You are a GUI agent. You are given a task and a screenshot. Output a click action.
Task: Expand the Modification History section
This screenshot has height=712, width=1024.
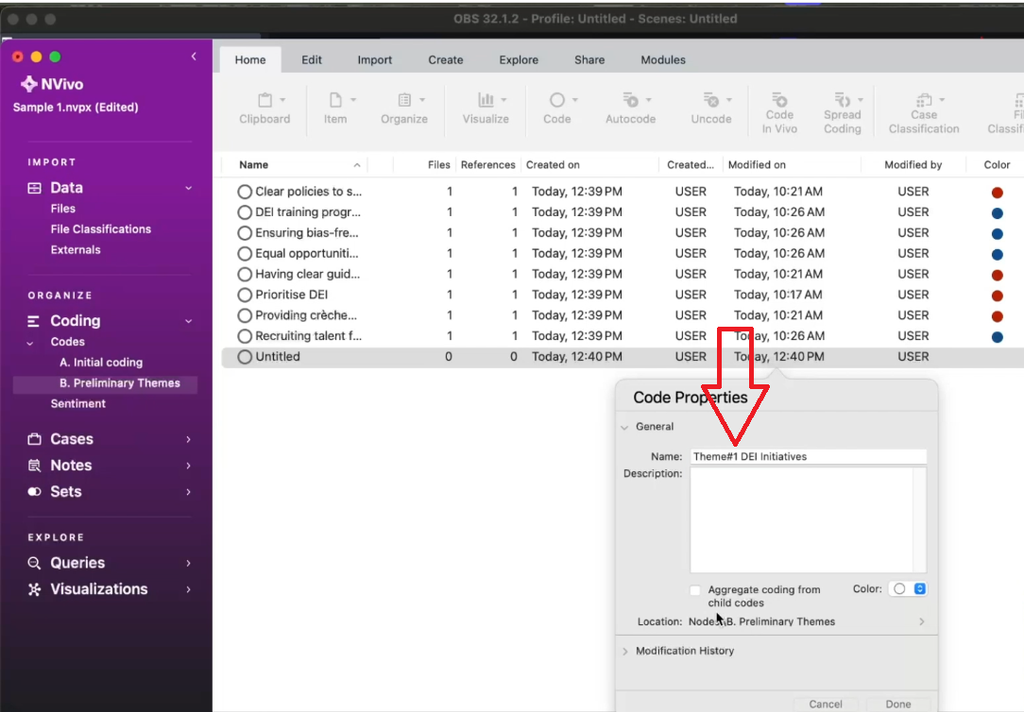pyautogui.click(x=625, y=651)
